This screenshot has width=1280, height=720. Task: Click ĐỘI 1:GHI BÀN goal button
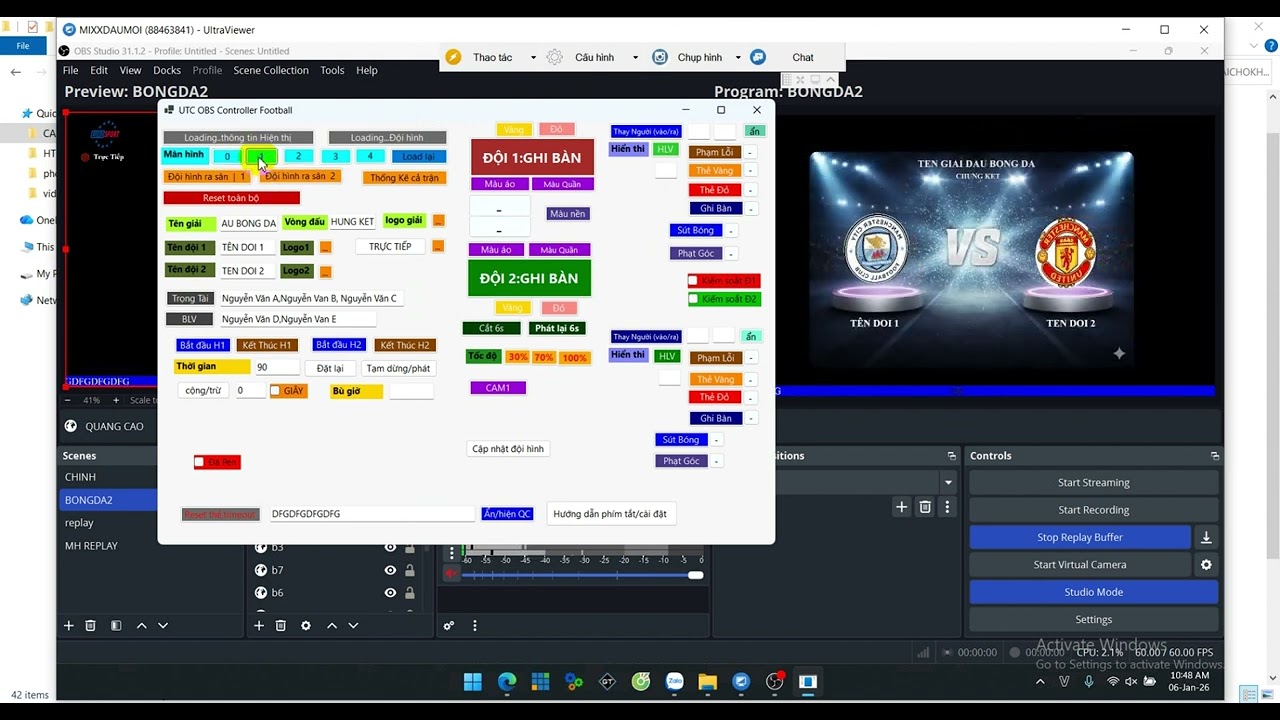[x=531, y=158]
